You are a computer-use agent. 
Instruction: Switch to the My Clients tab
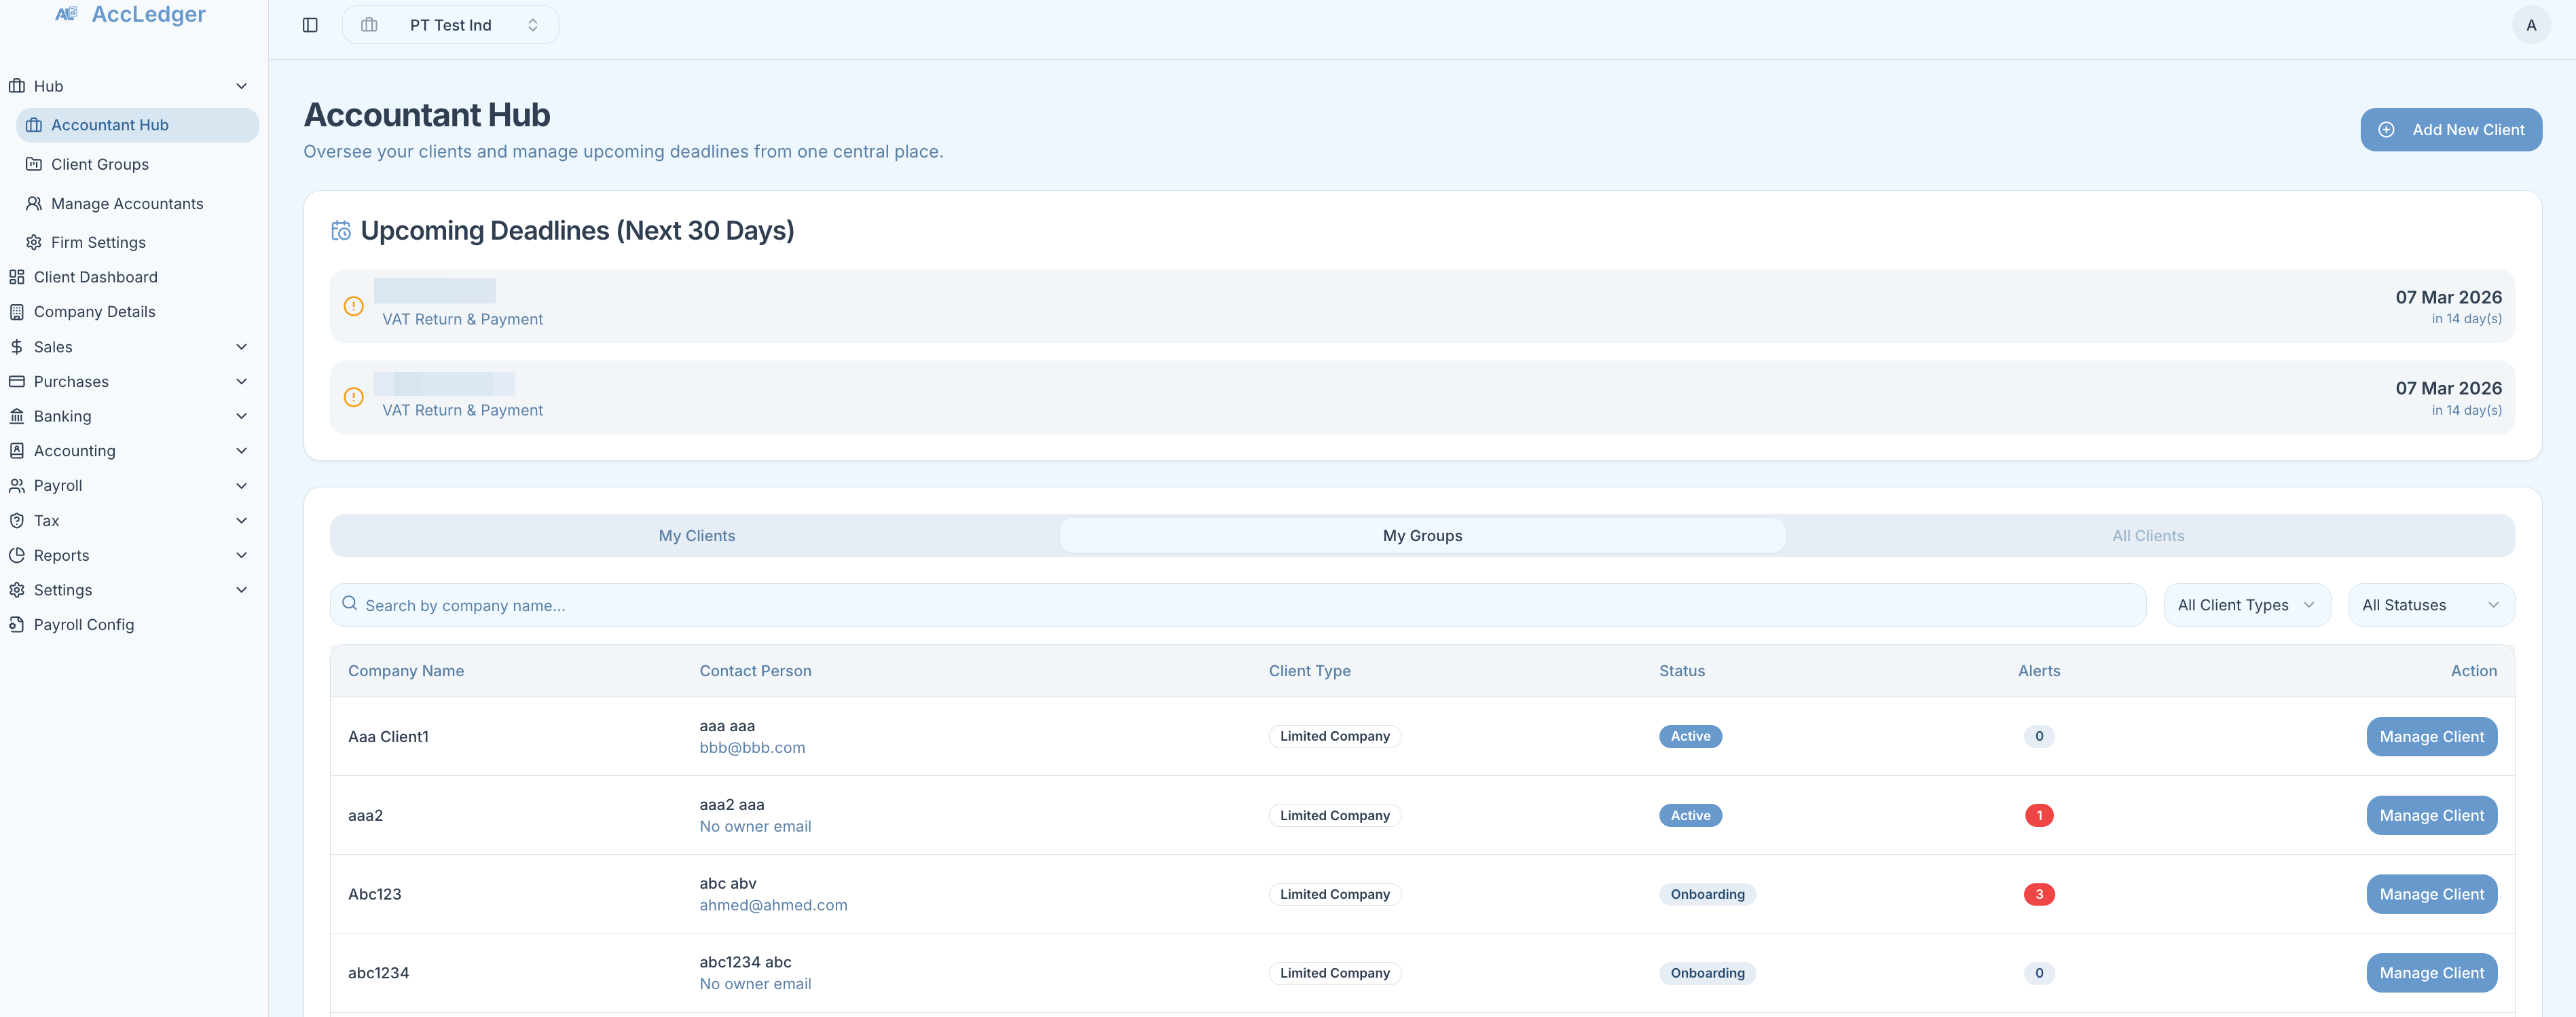click(x=696, y=535)
